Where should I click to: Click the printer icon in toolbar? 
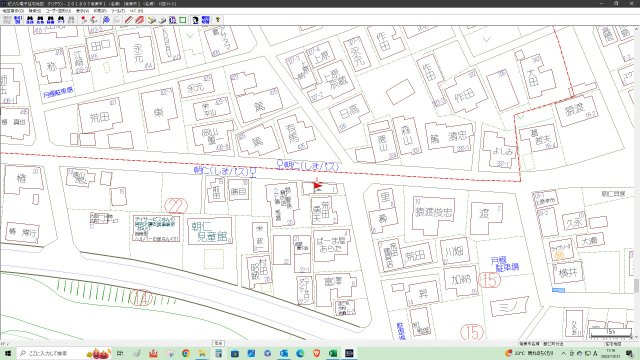tap(151, 20)
